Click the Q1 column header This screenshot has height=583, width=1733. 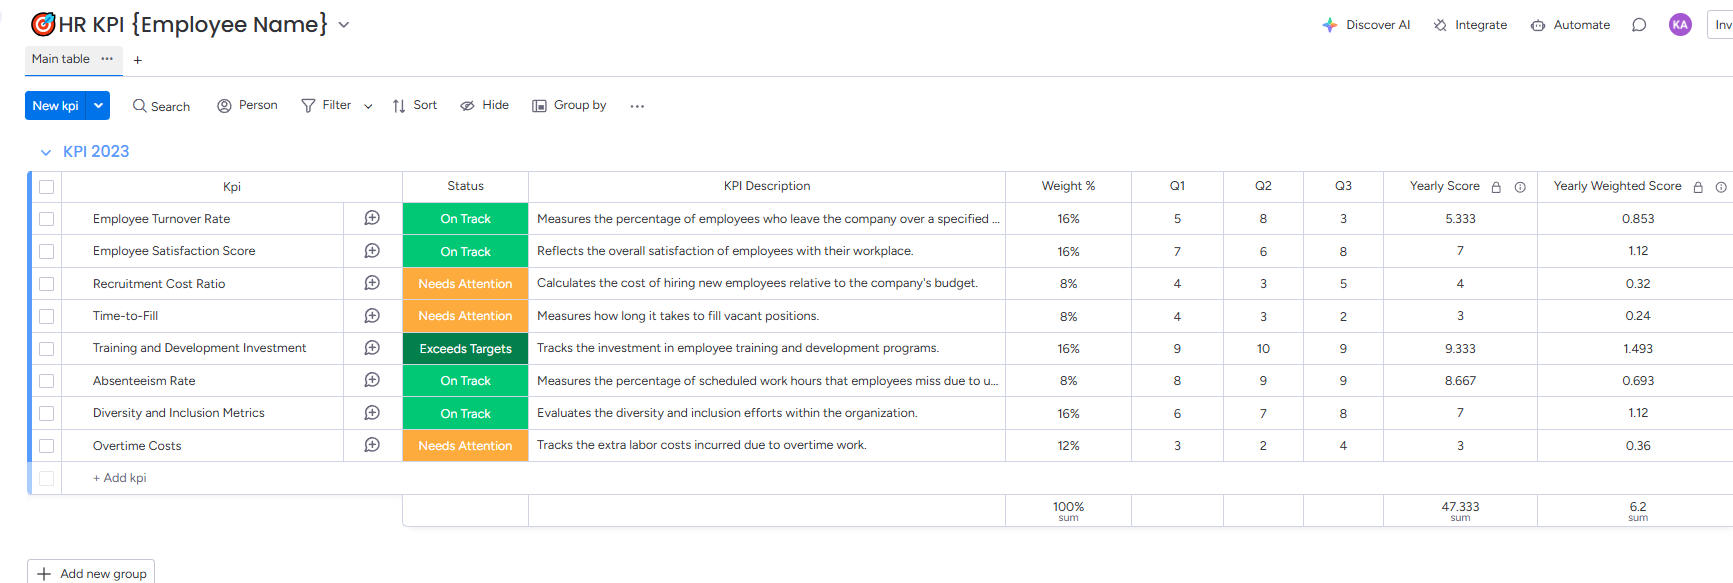tap(1177, 186)
